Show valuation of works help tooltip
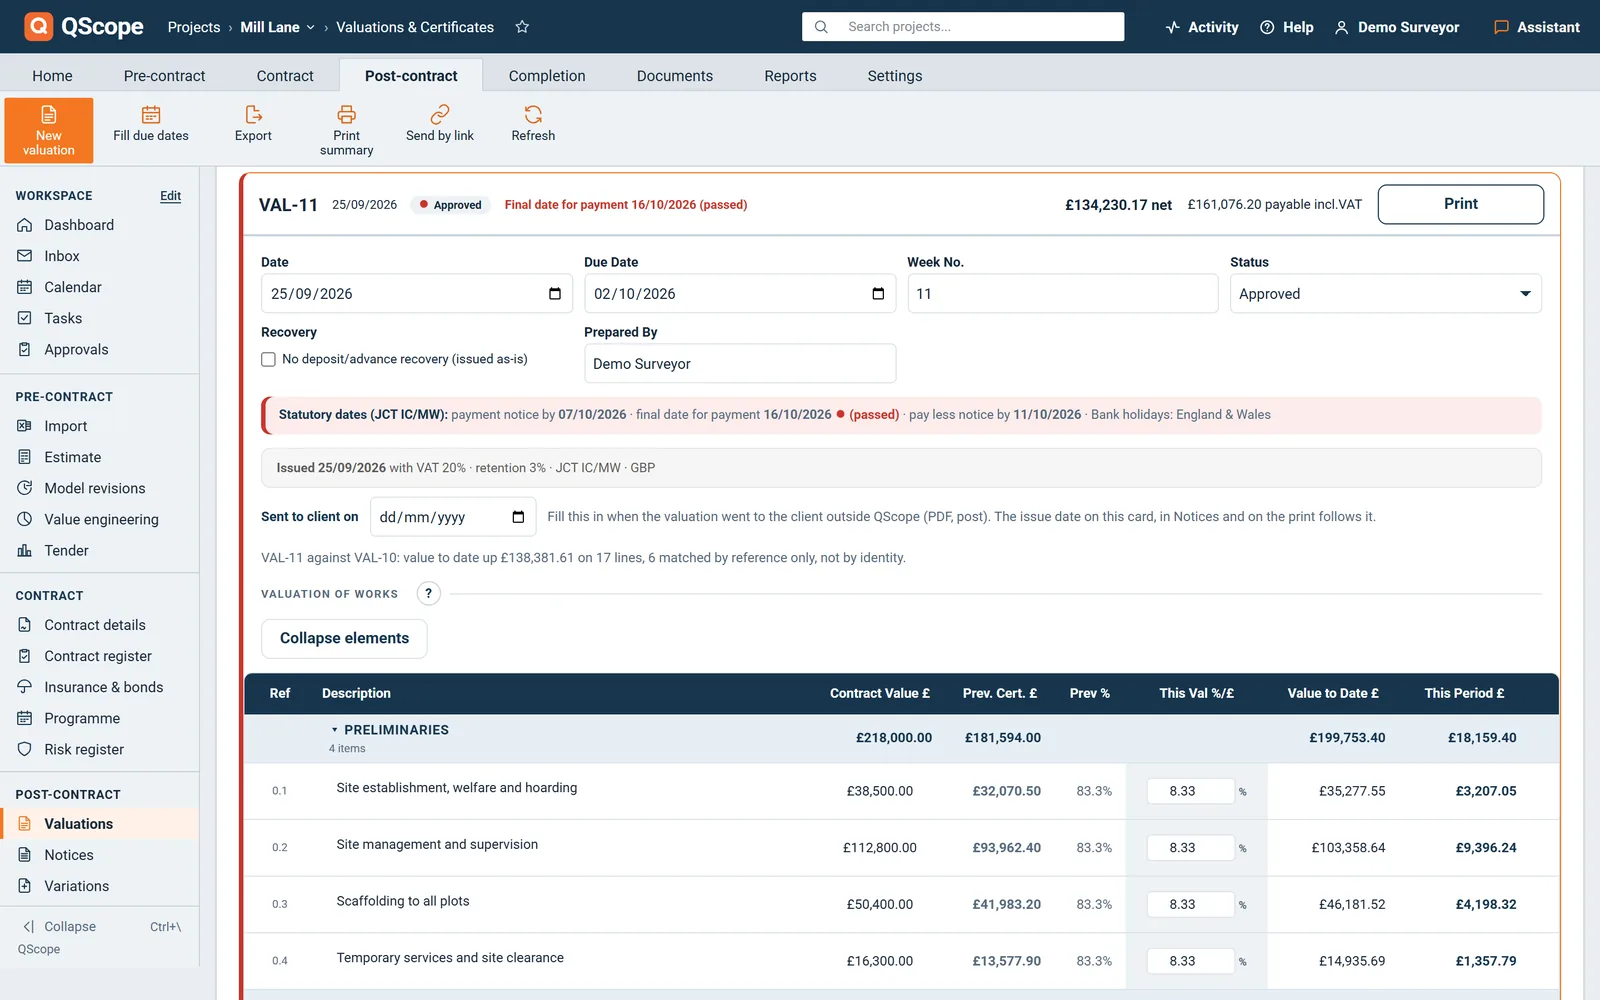The image size is (1600, 1000). [x=428, y=593]
